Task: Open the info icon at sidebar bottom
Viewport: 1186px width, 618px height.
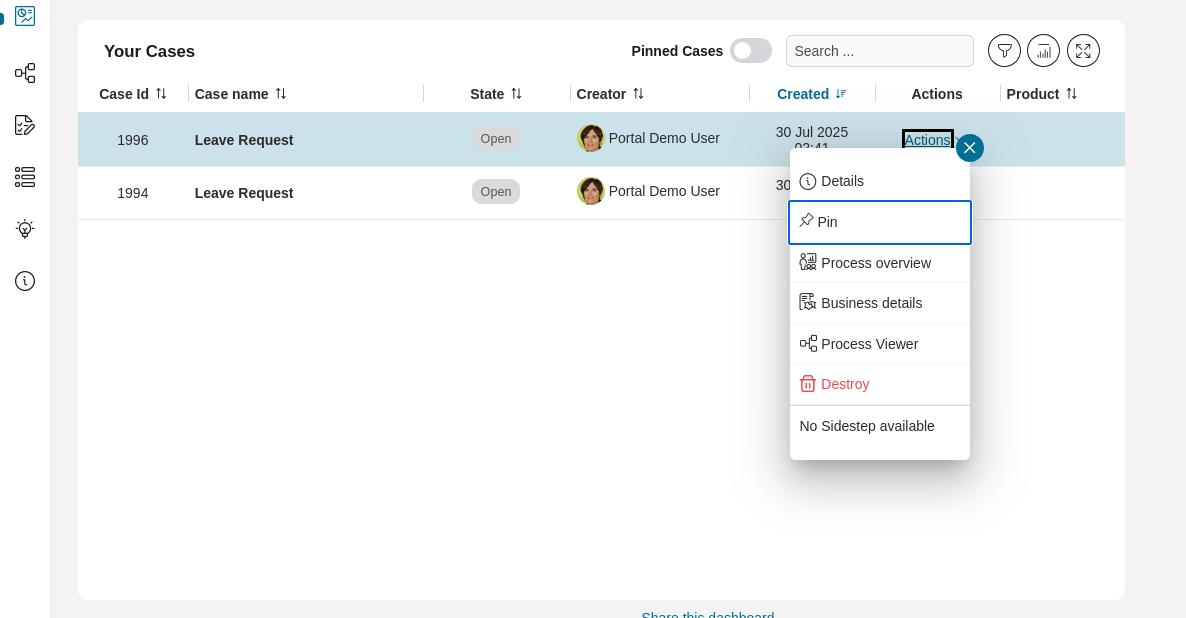Action: tap(24, 281)
